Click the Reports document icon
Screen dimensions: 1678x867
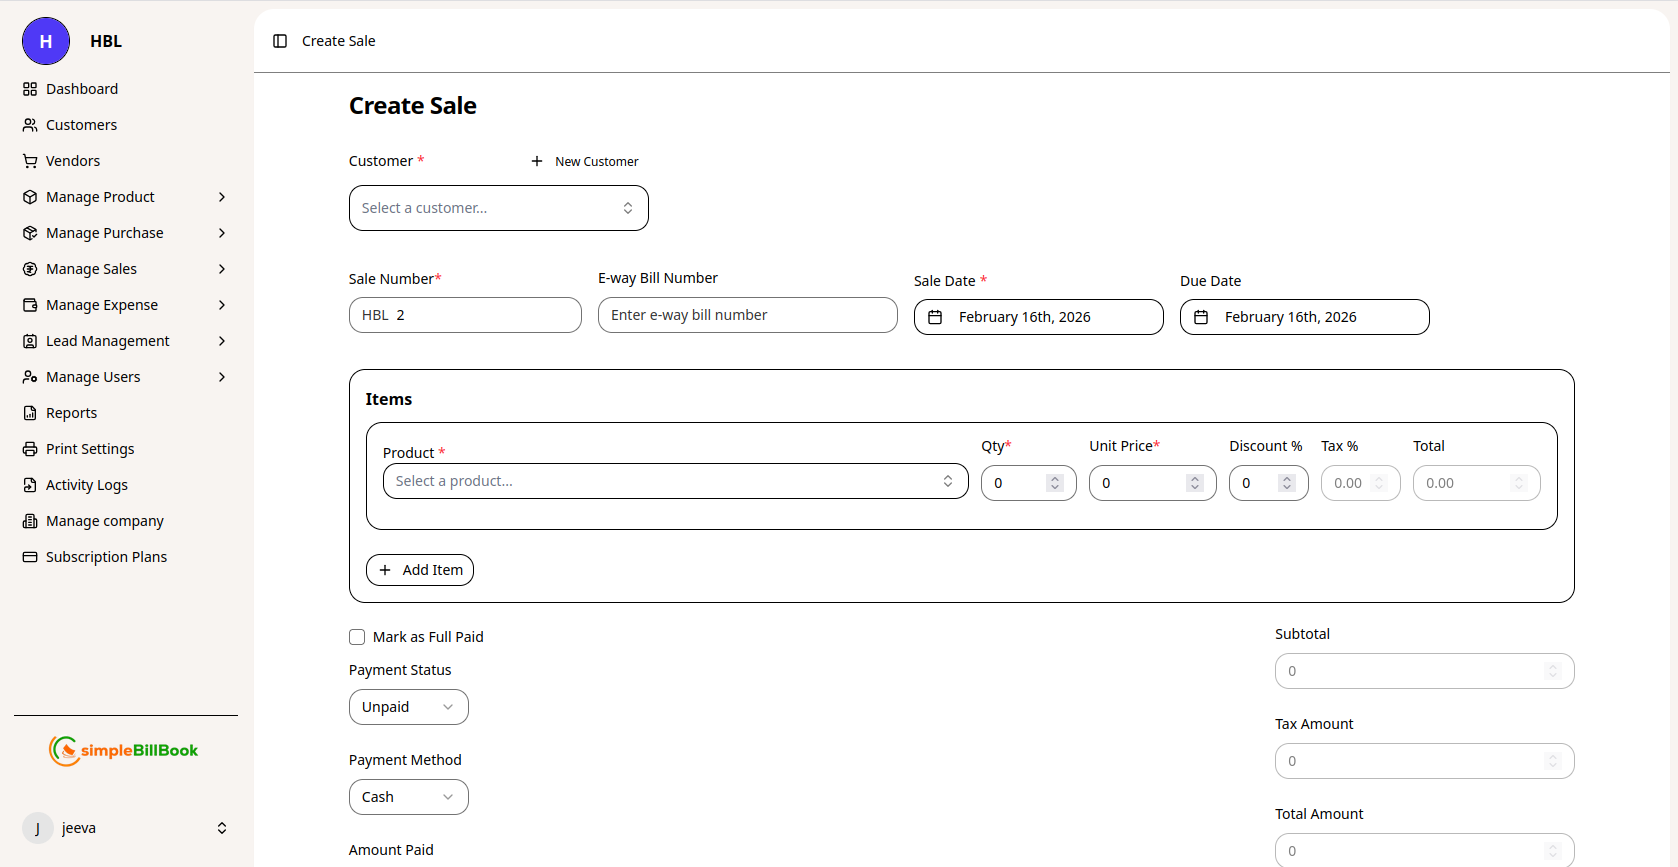[30, 413]
